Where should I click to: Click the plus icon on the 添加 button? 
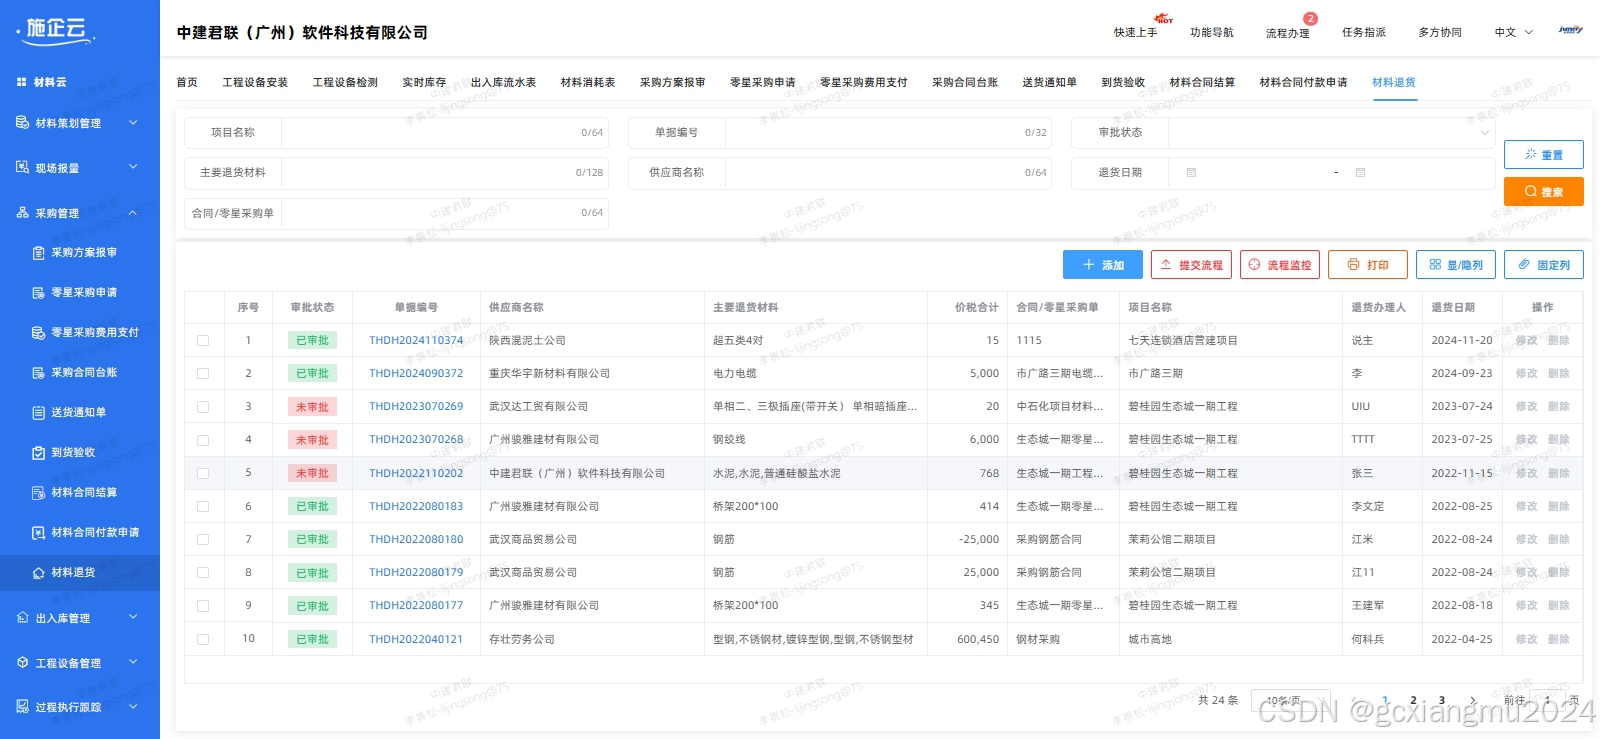(x=1089, y=264)
